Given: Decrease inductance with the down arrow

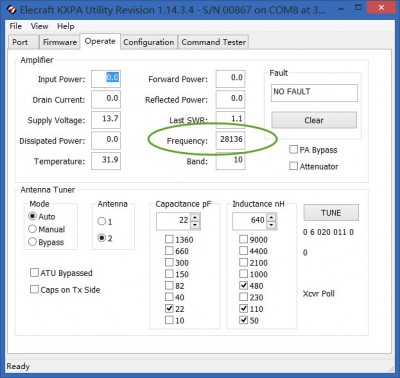Looking at the screenshot, I should click(x=272, y=225).
